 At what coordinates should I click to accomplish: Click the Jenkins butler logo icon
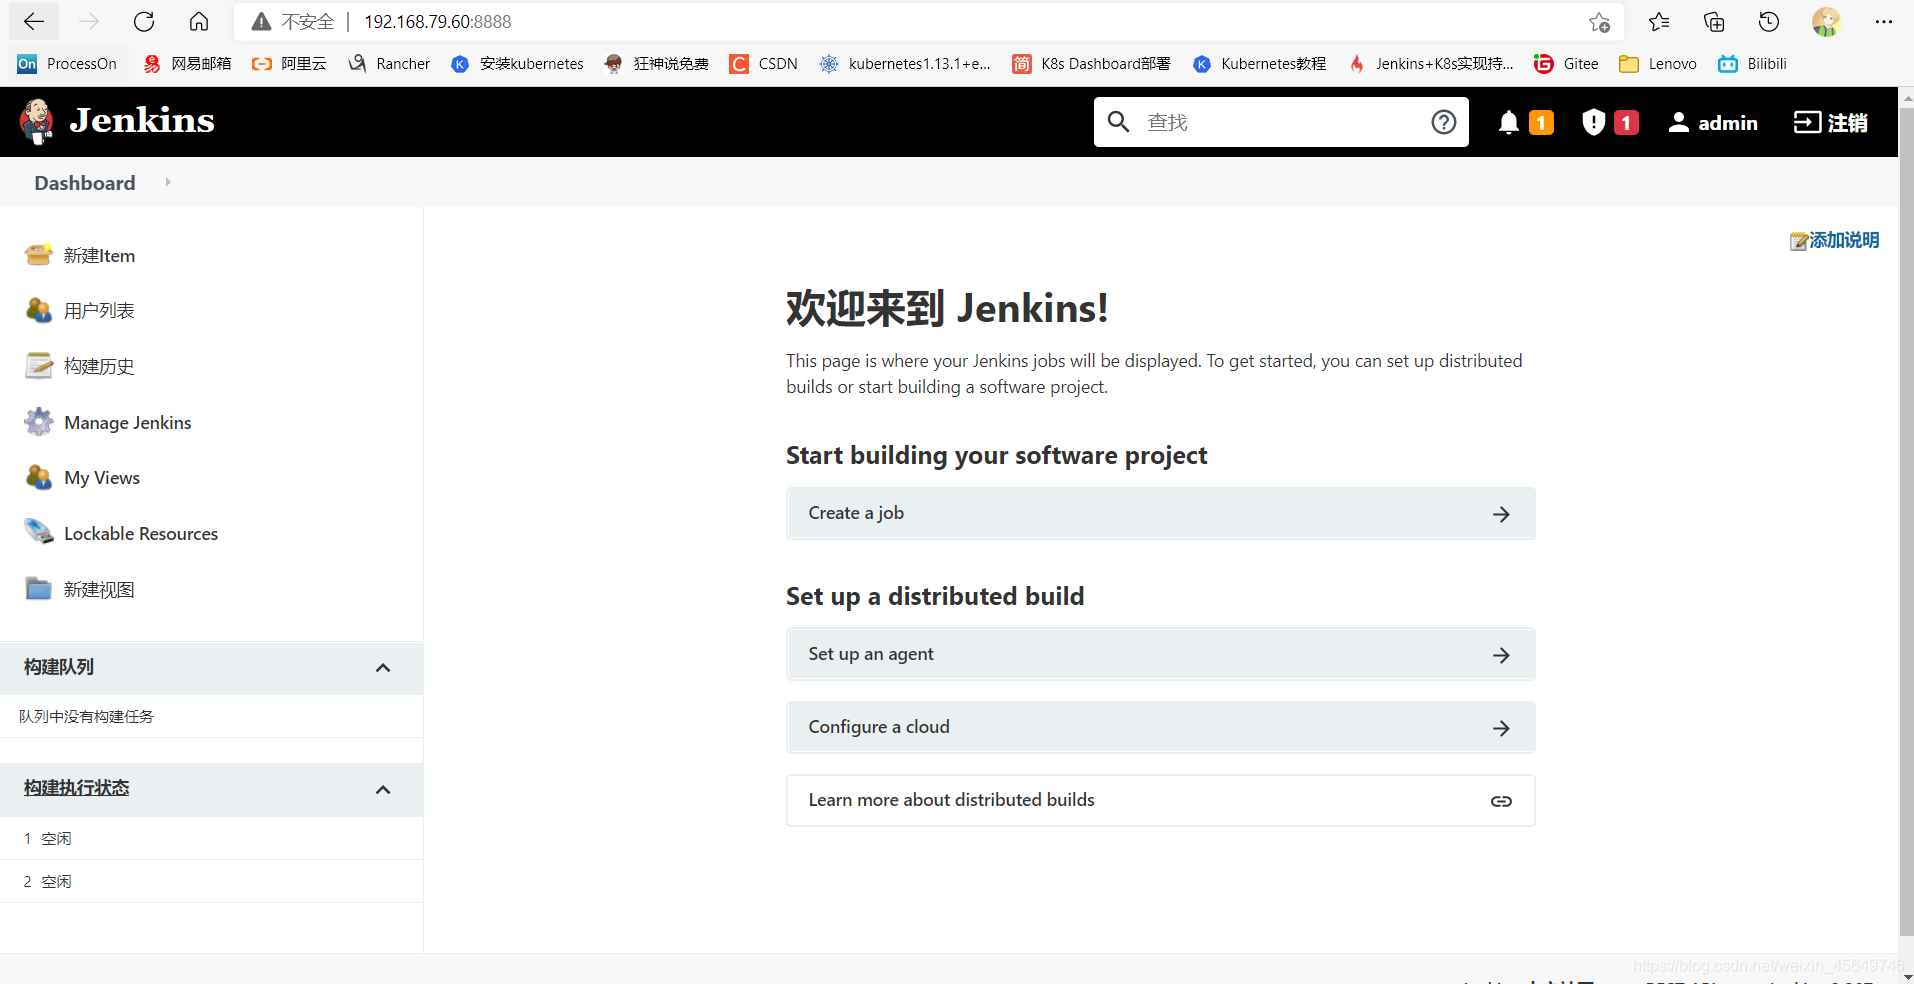coord(37,122)
